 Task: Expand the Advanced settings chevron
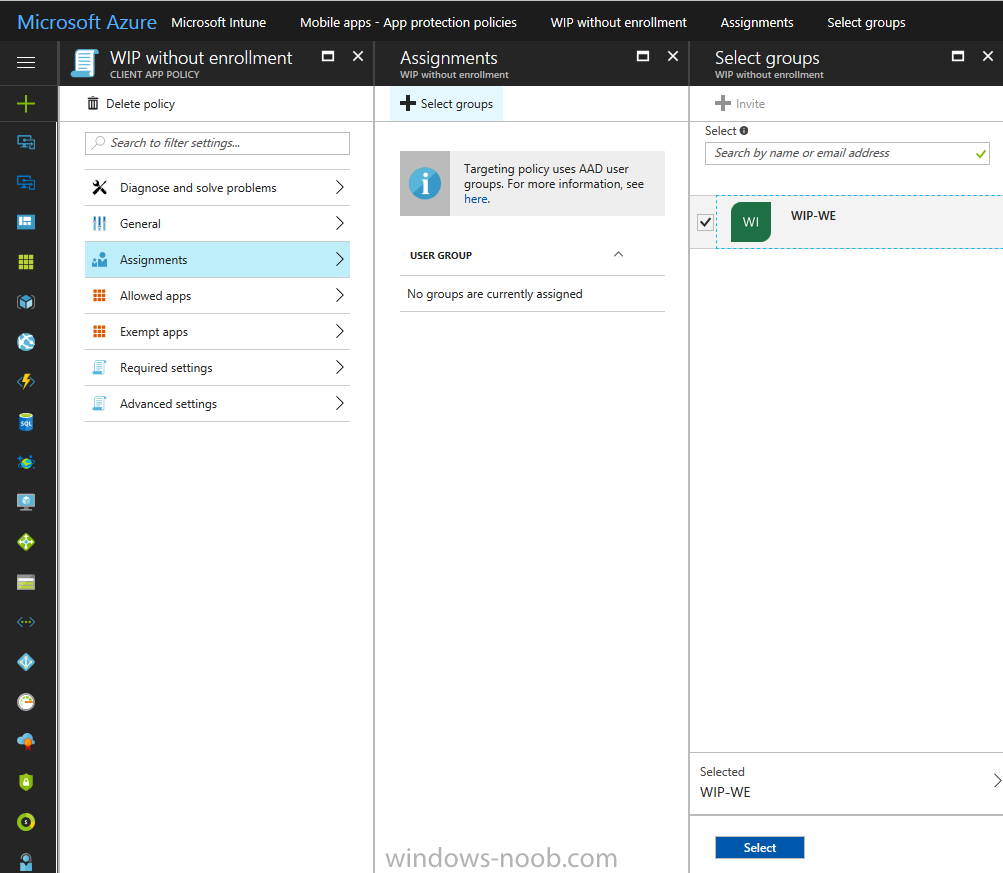click(x=340, y=403)
